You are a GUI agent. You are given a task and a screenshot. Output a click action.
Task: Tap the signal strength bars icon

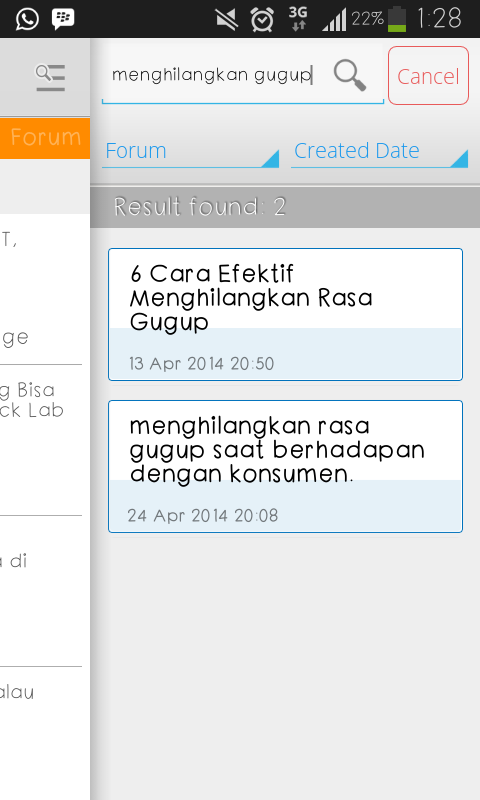point(335,19)
